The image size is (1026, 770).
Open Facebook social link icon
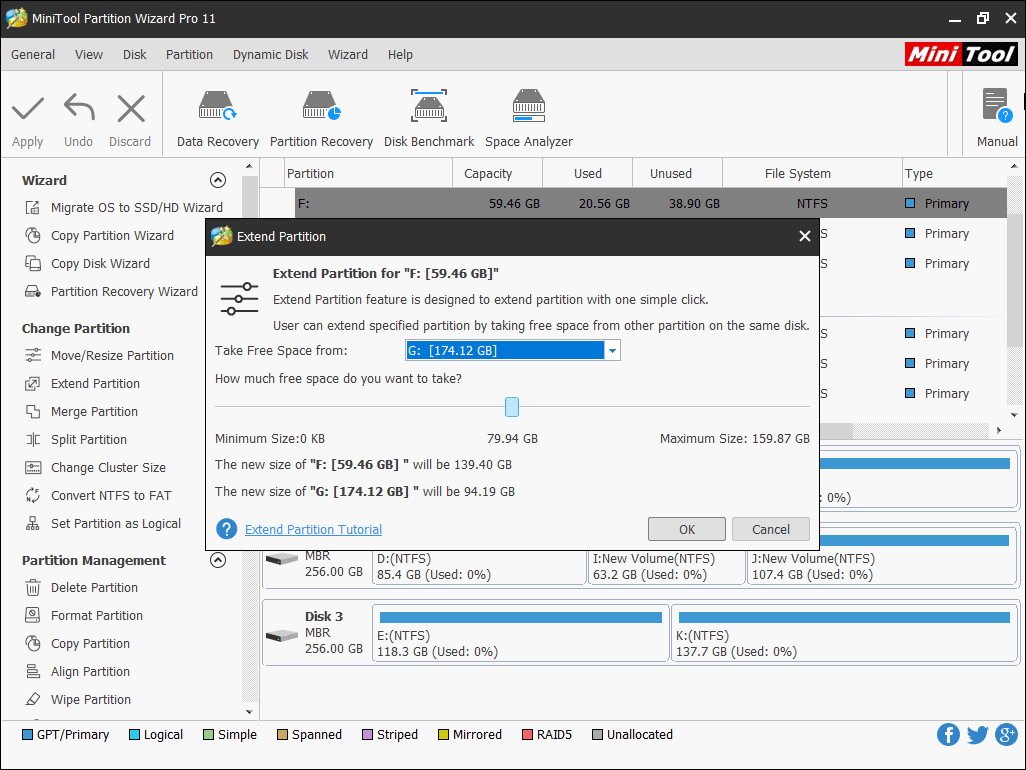click(x=948, y=735)
